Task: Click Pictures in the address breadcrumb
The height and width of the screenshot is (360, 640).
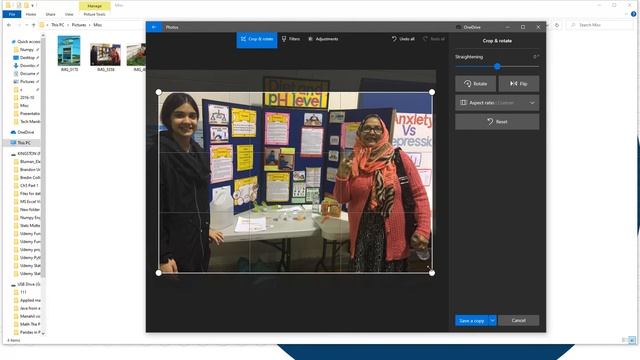Action: [79, 25]
